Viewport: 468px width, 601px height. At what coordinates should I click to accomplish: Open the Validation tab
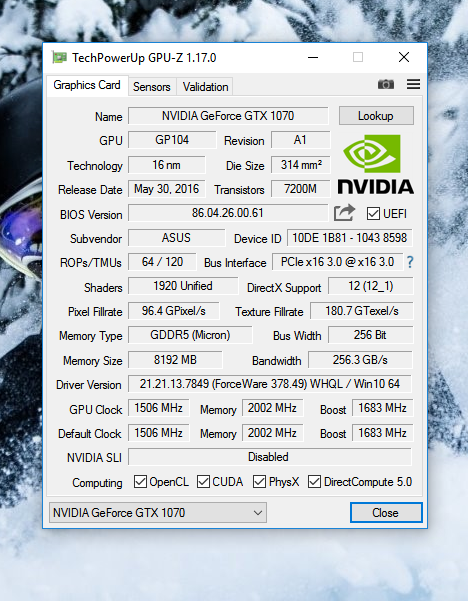(x=205, y=87)
